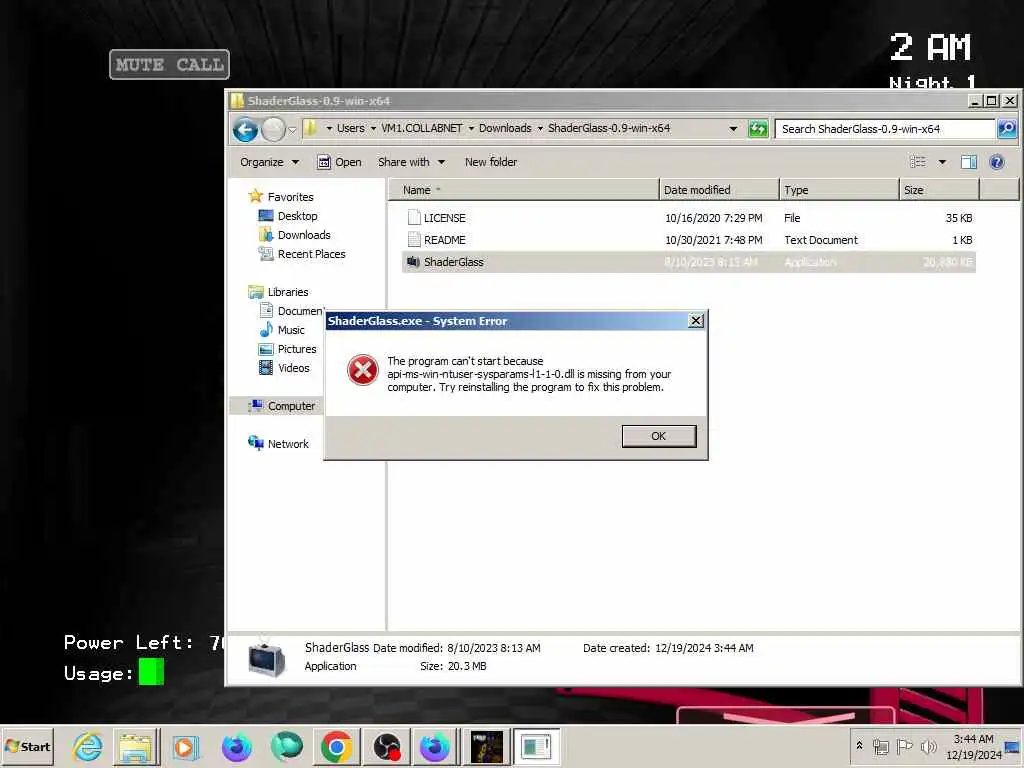Click Users in the address breadcrumb
Image resolution: width=1024 pixels, height=768 pixels.
click(351, 128)
